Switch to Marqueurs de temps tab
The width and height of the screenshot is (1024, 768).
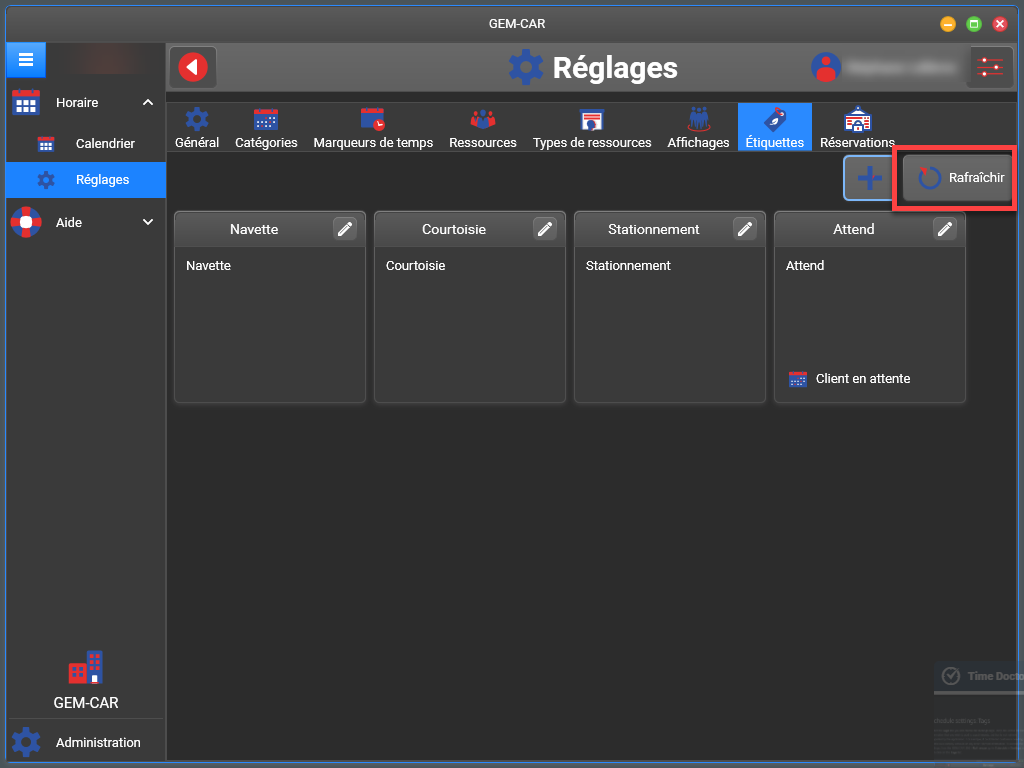click(x=373, y=128)
